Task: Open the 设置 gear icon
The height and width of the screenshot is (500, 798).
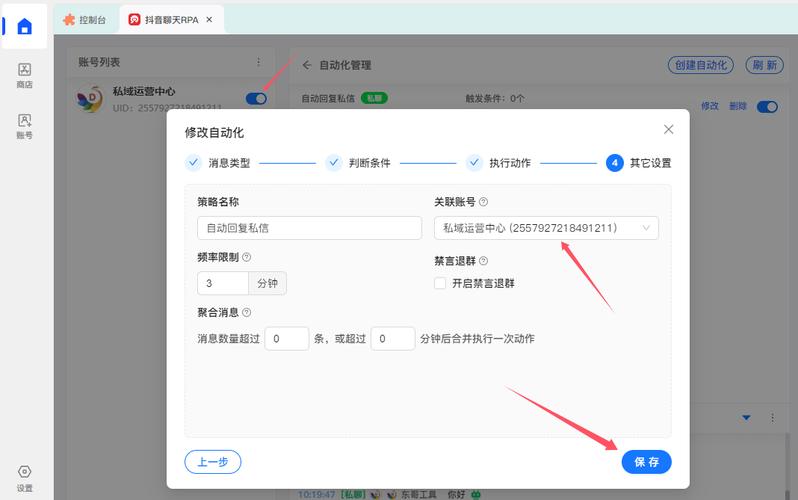Action: 24,478
